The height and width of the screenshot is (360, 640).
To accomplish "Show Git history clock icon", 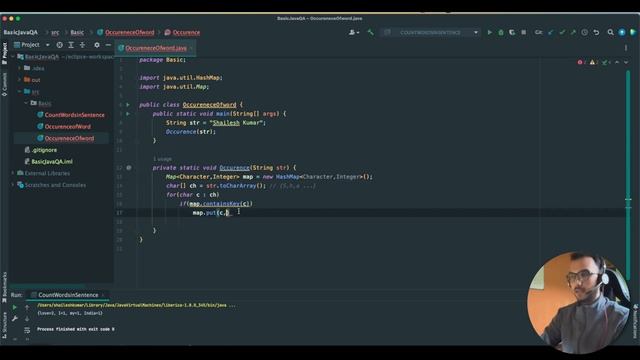I will pyautogui.click(x=584, y=32).
